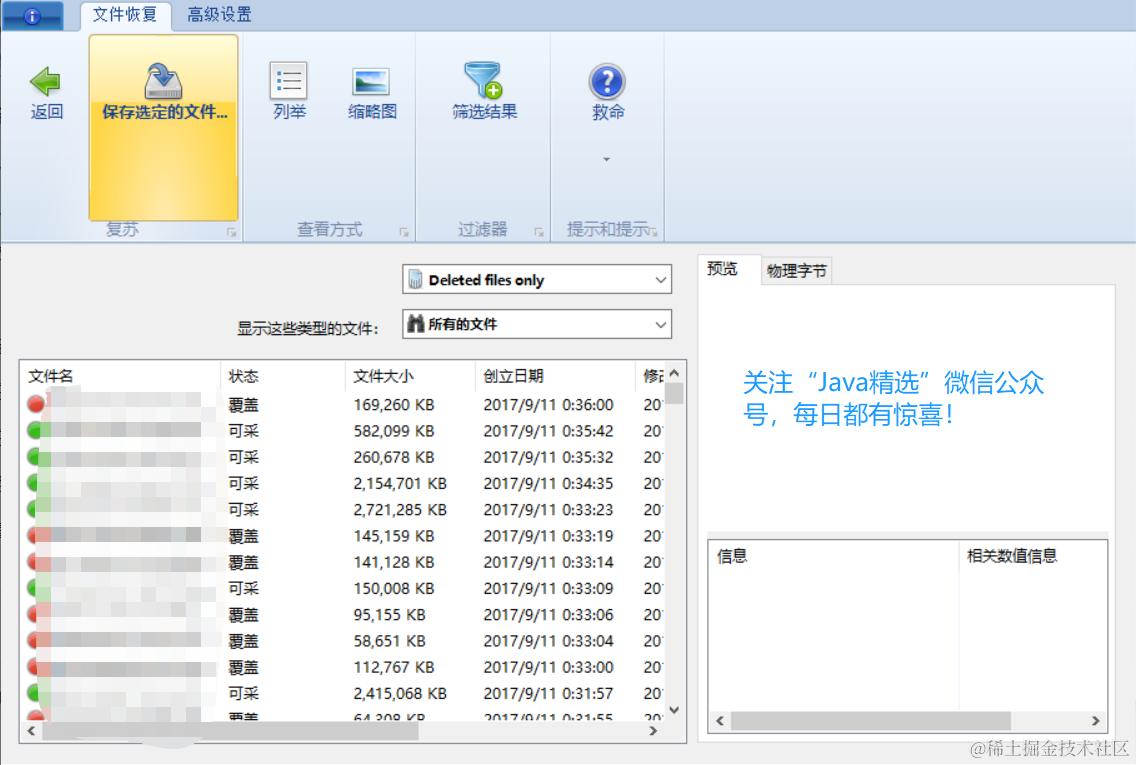This screenshot has height=765, width=1136.
Task: Expand the 复苏 group dialog launcher
Action: pyautogui.click(x=231, y=233)
